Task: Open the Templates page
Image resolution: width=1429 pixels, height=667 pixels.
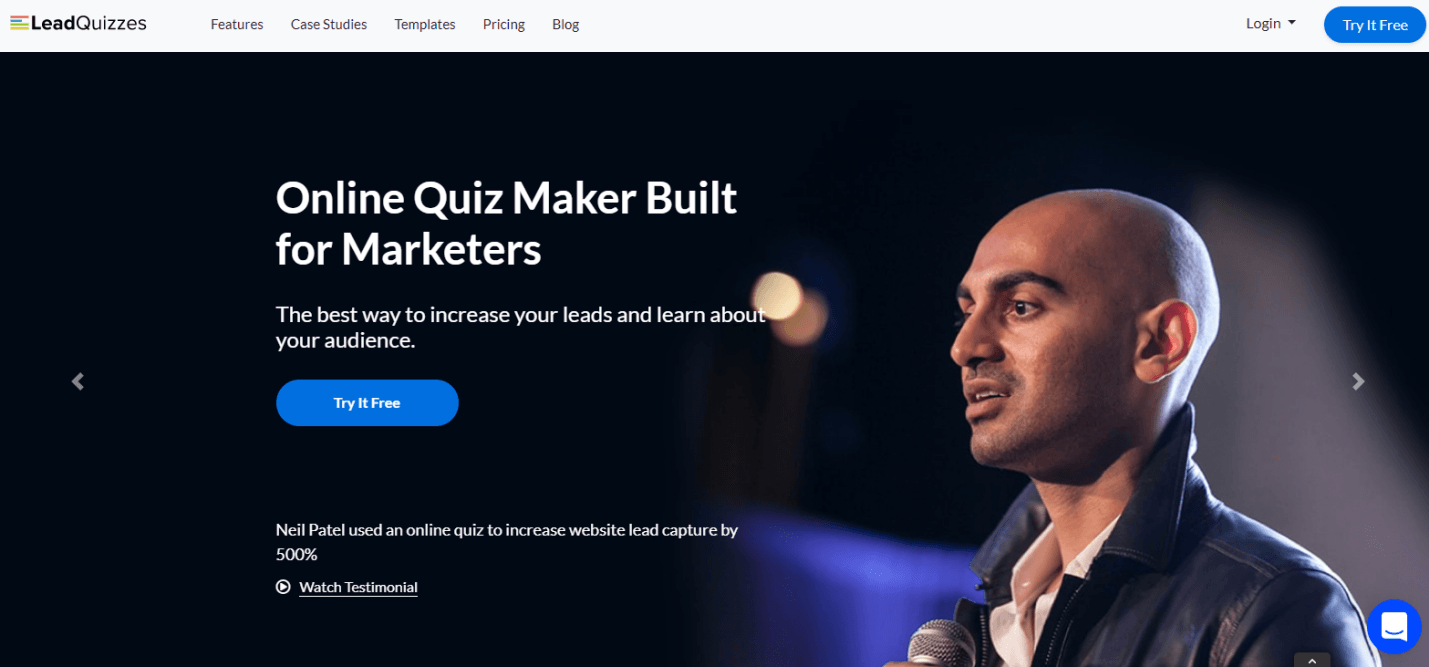Action: pyautogui.click(x=425, y=24)
